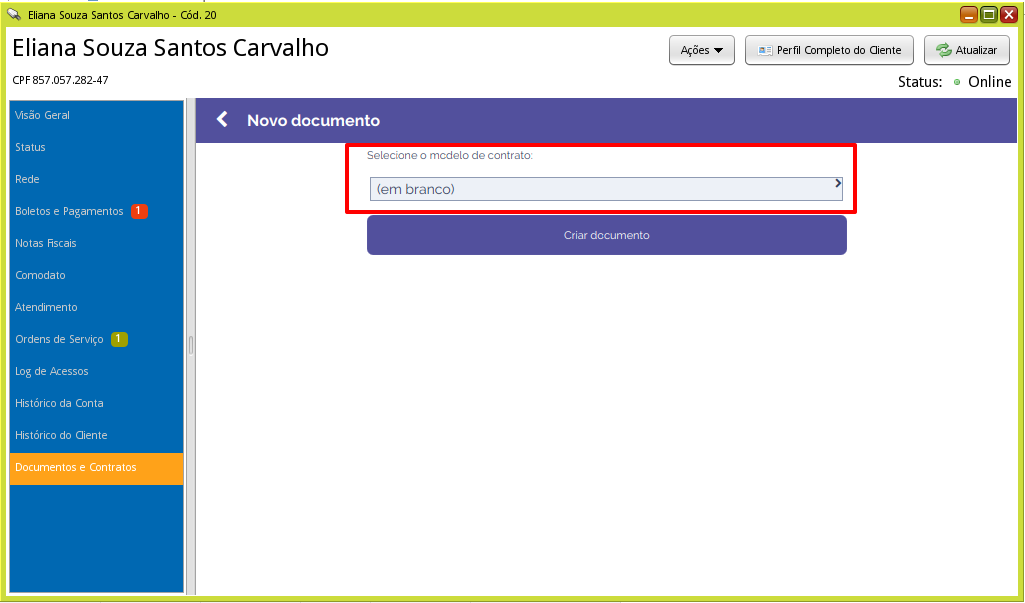
Task: Open the Notas Fiscais tab
Action: (x=44, y=243)
